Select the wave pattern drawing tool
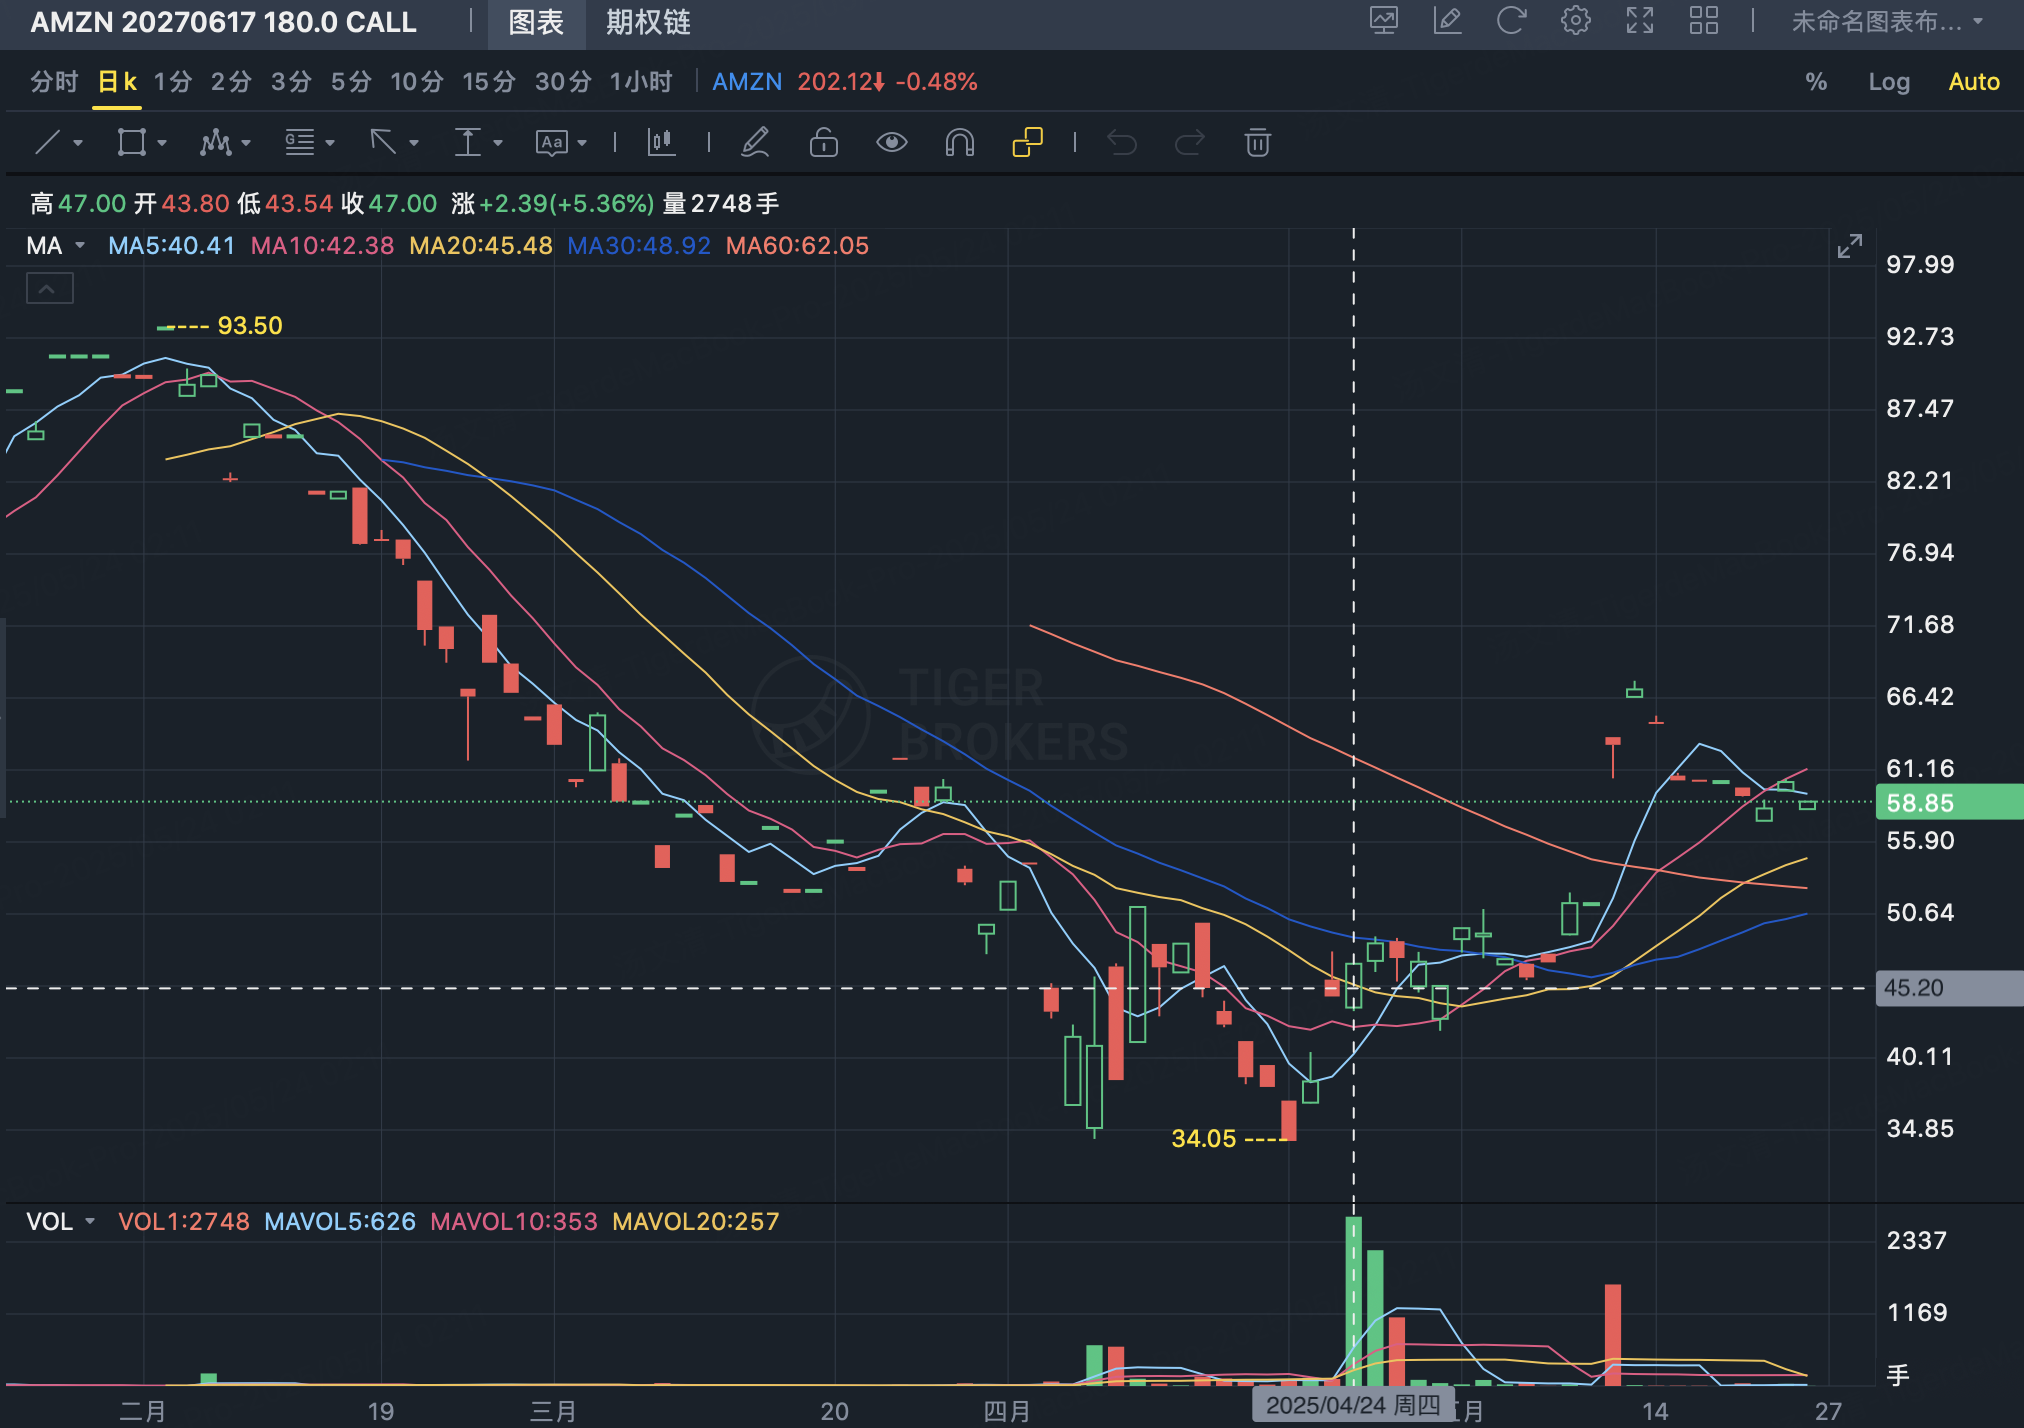Image resolution: width=2024 pixels, height=1428 pixels. [x=215, y=143]
